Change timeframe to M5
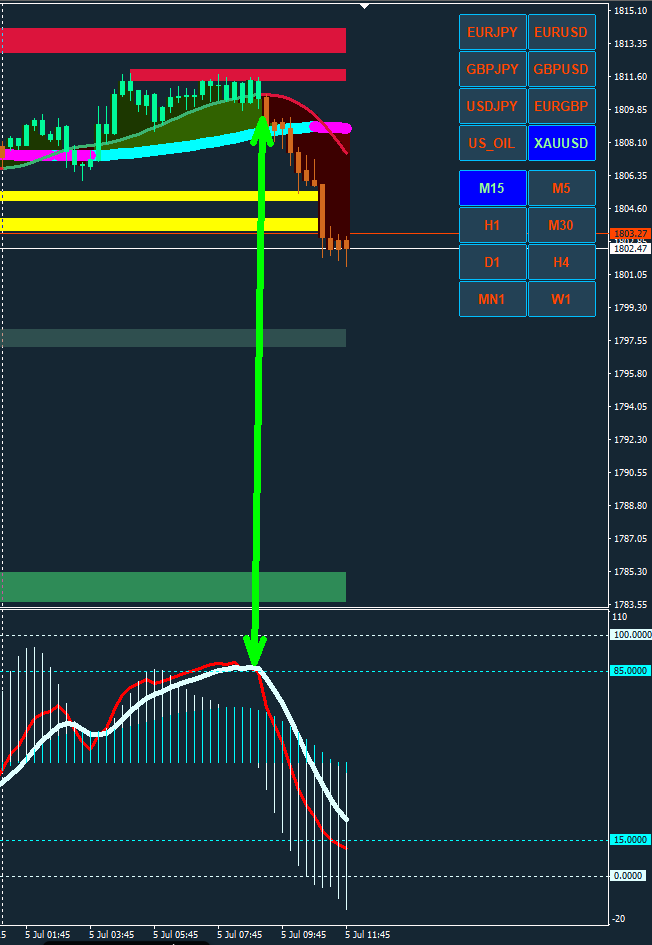This screenshot has height=945, width=652. 562,188
